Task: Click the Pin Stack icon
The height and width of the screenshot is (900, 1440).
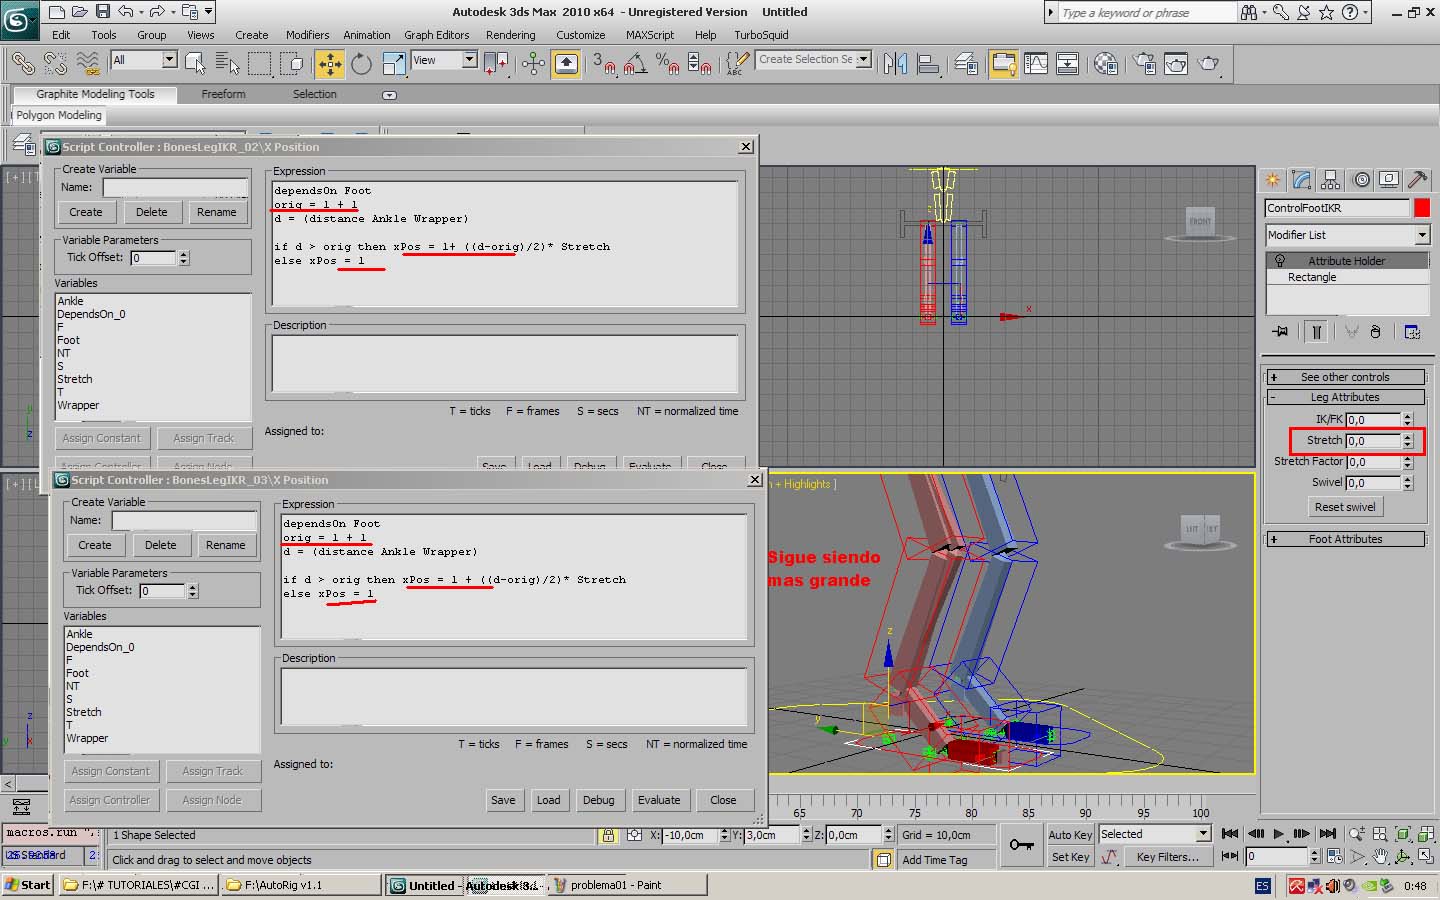Action: click(1279, 332)
